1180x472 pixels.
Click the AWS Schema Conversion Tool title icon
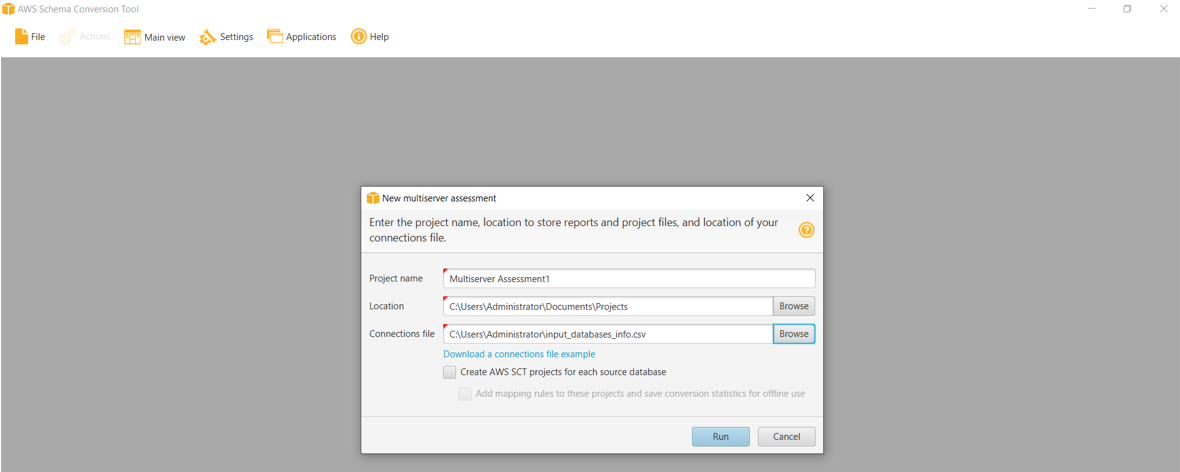tap(8, 9)
